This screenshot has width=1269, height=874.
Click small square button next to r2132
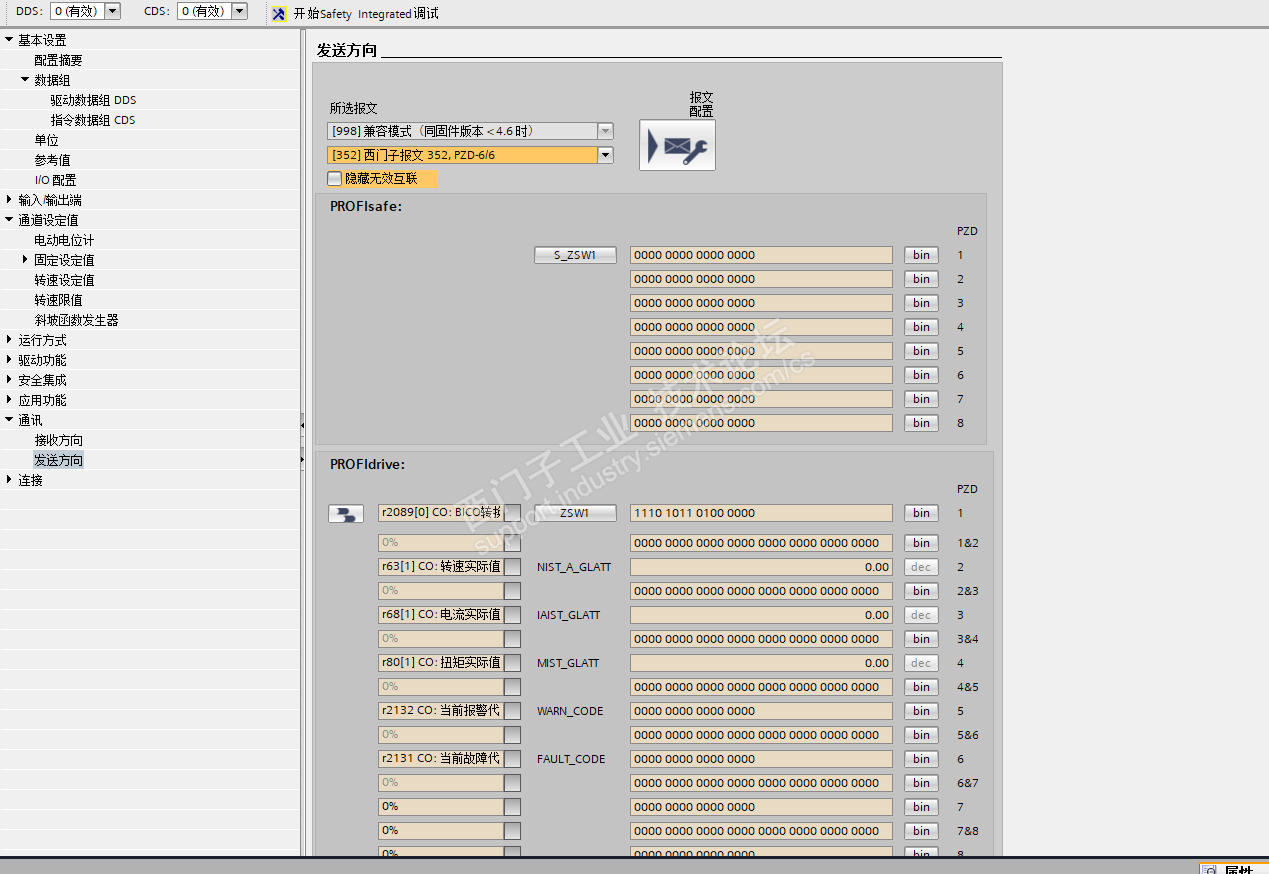512,711
